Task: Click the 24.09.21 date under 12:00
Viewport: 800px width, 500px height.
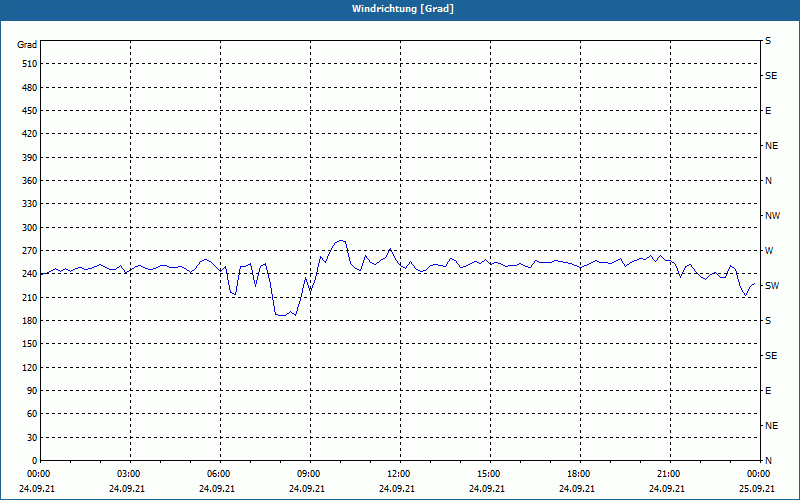Action: click(397, 488)
